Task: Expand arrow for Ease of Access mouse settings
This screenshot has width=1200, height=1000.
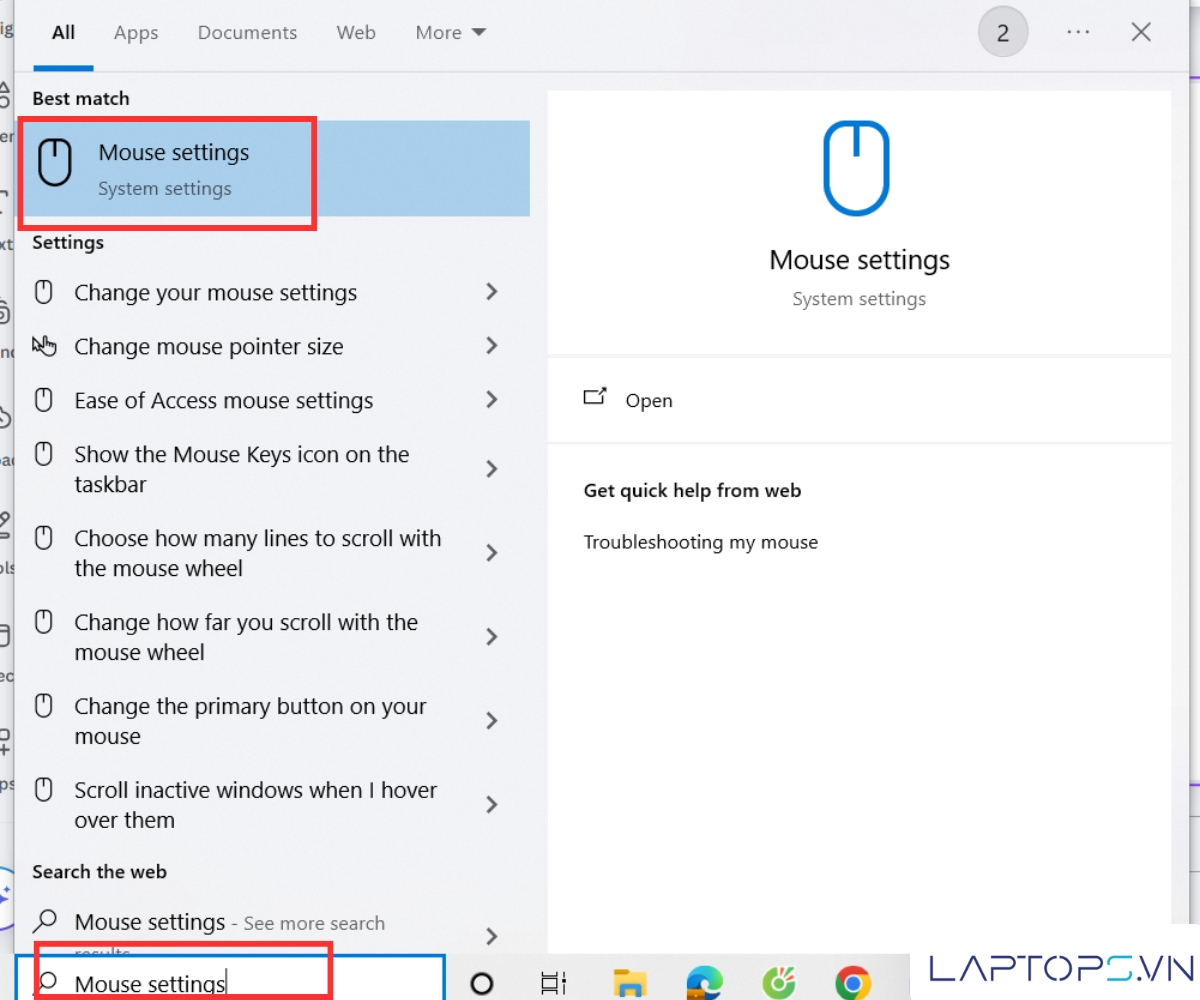Action: (x=491, y=400)
